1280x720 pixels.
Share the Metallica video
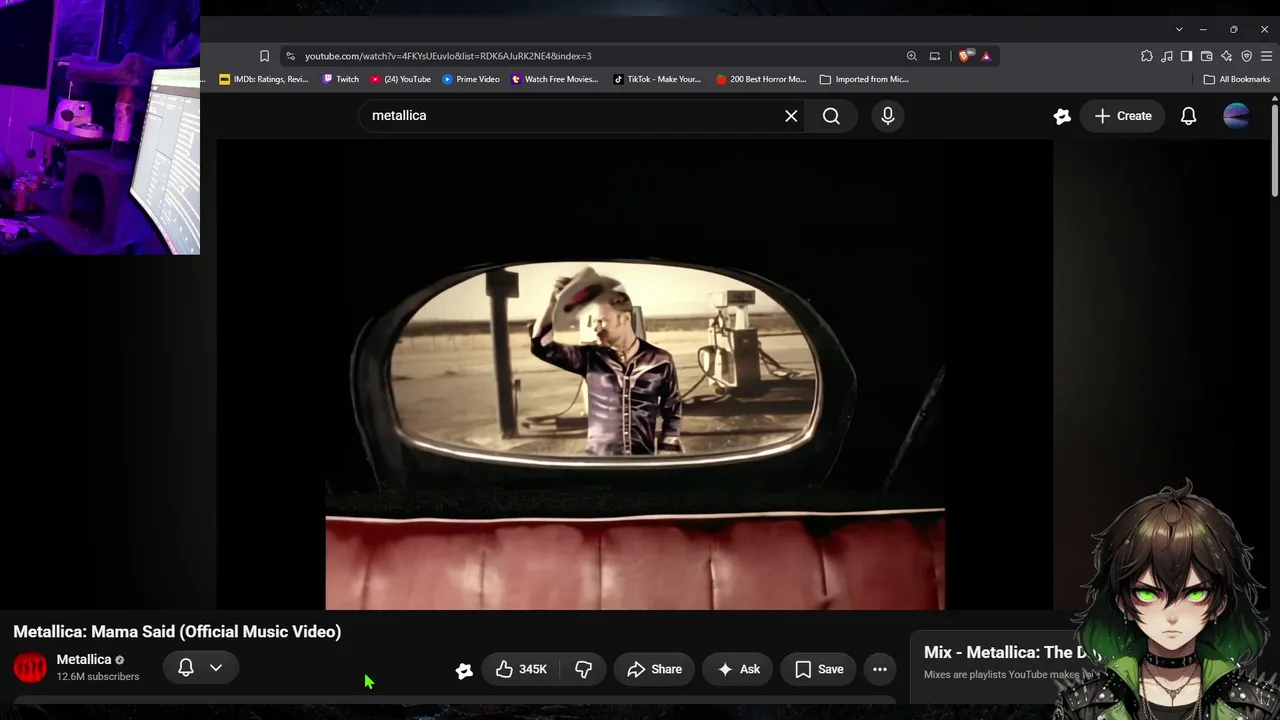(x=654, y=669)
